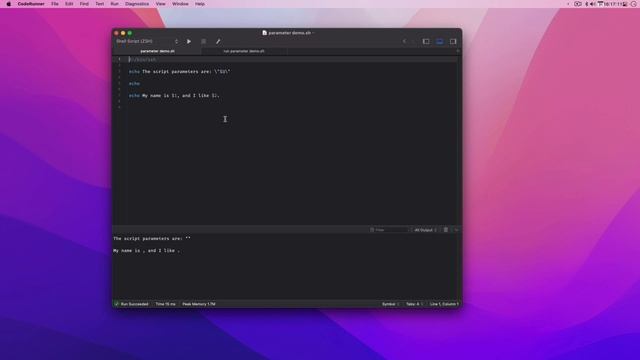Click the screen recording icon in the menu bar

578,4
